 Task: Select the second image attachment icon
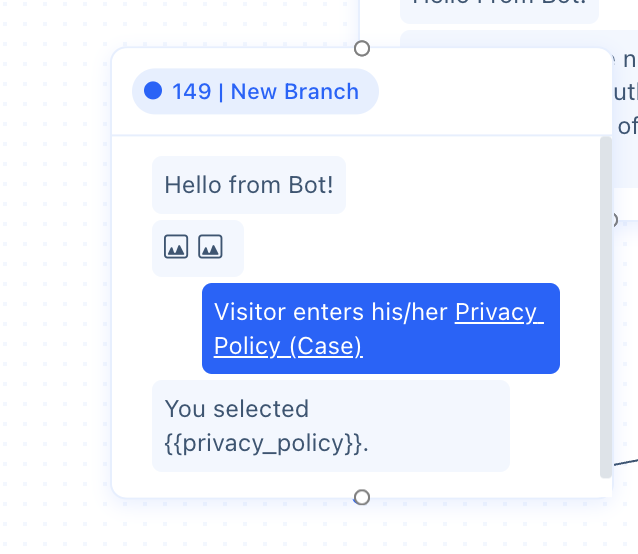(x=210, y=246)
